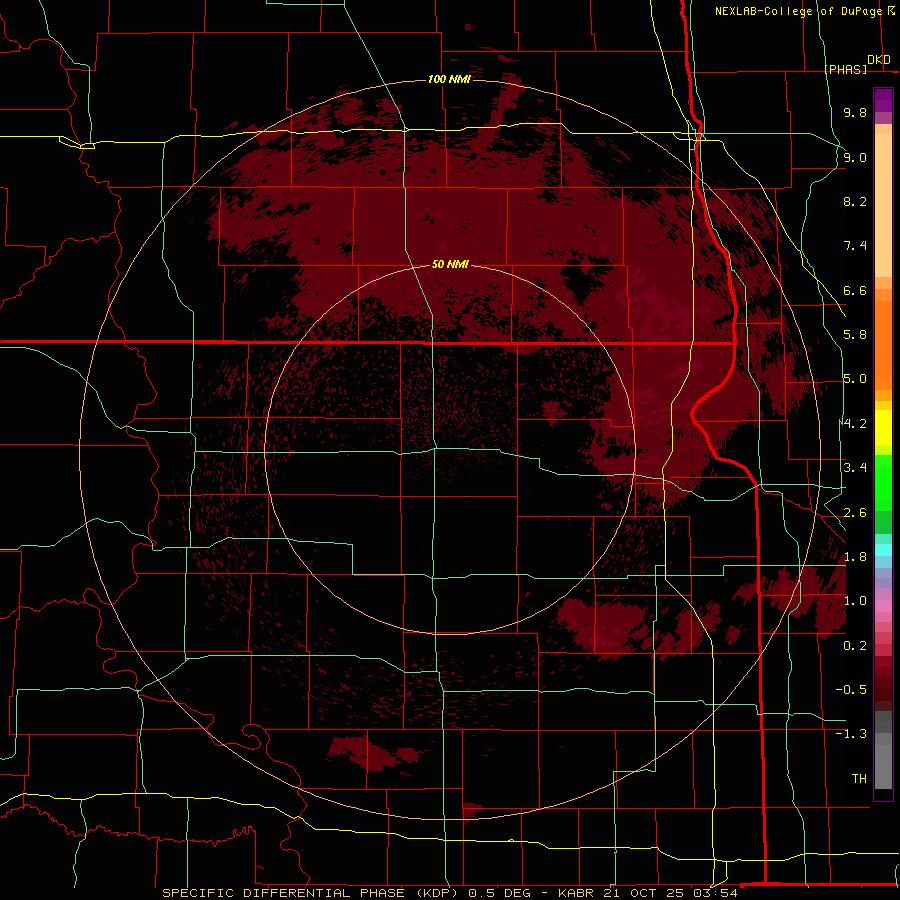Pick the purple top band of the color scale
This screenshot has height=900, width=900.
883,100
